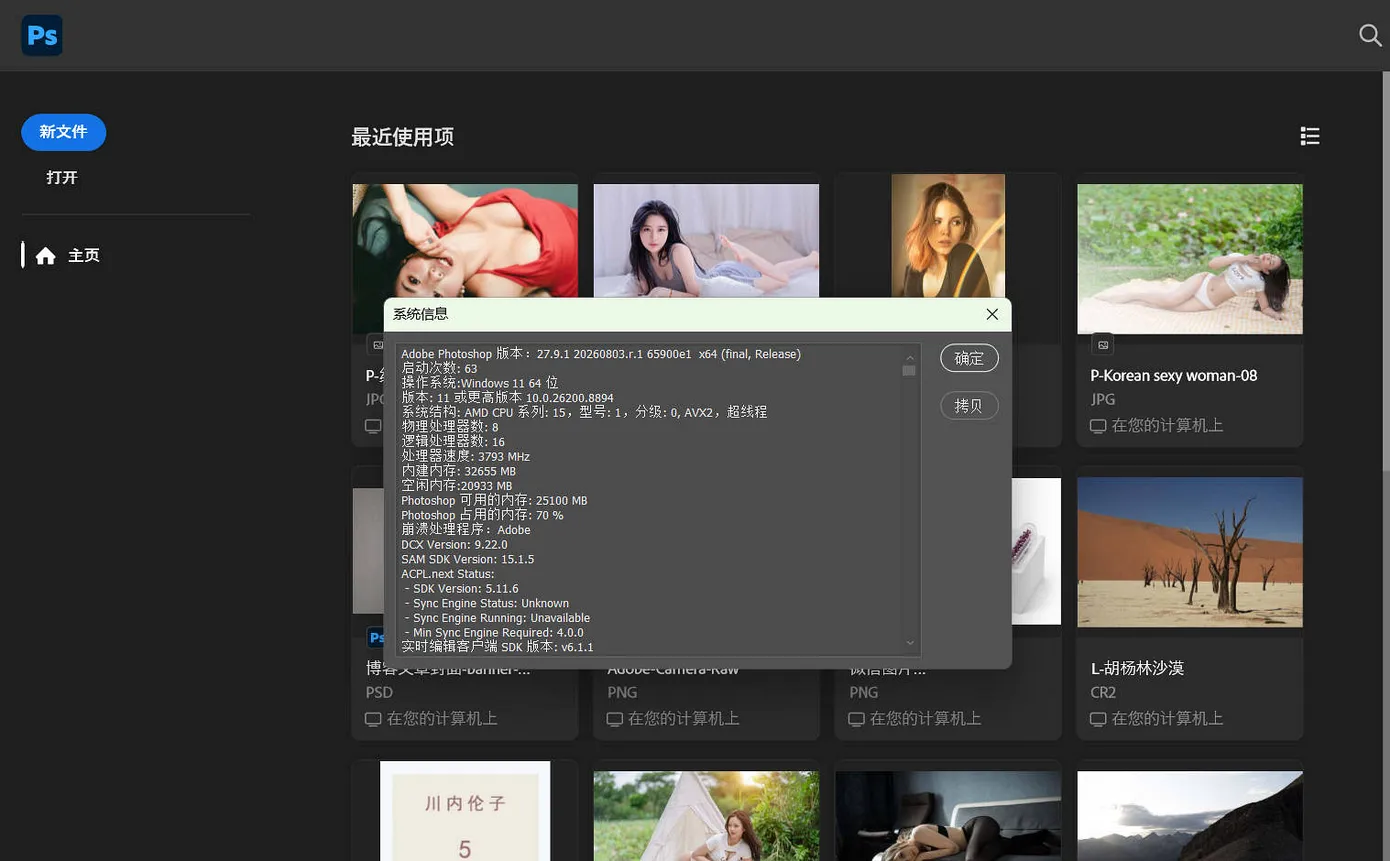Click the 处理器速度: 3793 MHz line
1390x861 pixels.
tap(466, 457)
